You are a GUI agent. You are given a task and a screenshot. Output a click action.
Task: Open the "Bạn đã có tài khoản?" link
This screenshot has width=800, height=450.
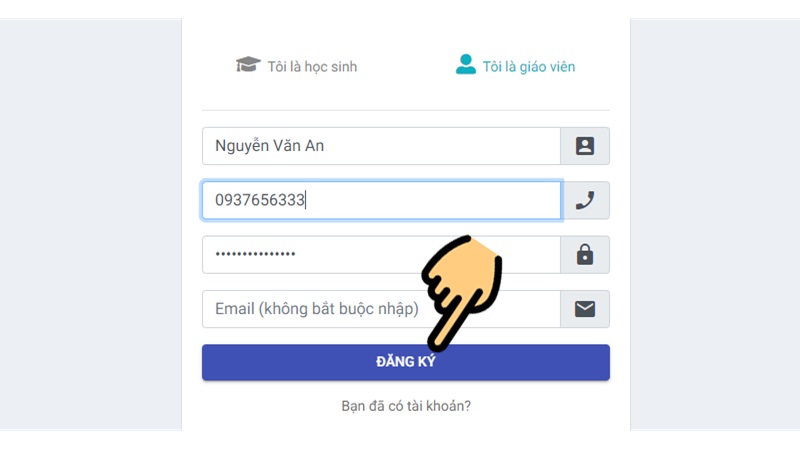406,406
